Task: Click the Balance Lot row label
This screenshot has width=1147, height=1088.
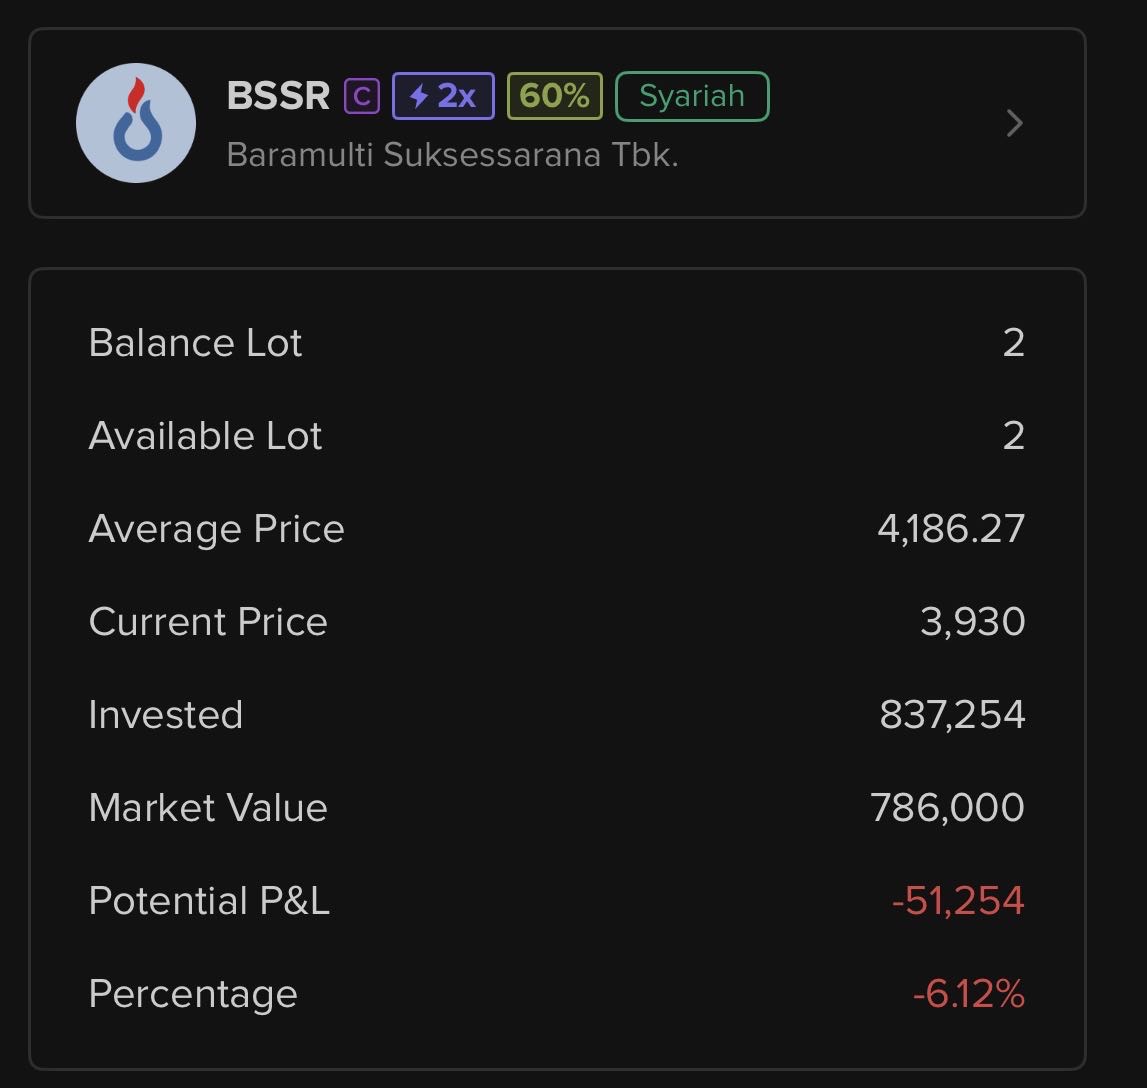Action: 195,343
